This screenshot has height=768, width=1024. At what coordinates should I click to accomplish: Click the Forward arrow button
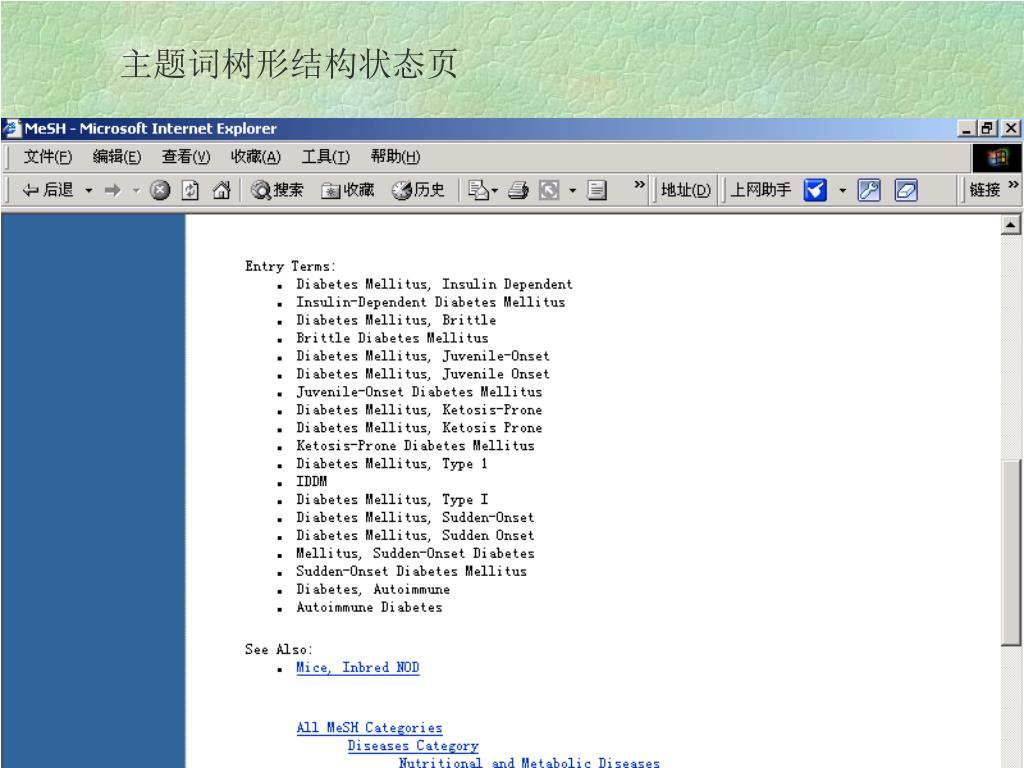pos(113,190)
